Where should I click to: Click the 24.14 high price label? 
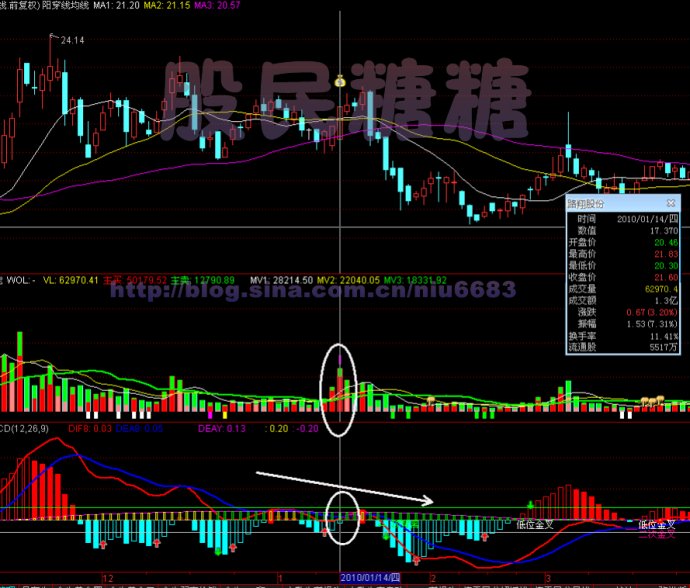[x=72, y=40]
